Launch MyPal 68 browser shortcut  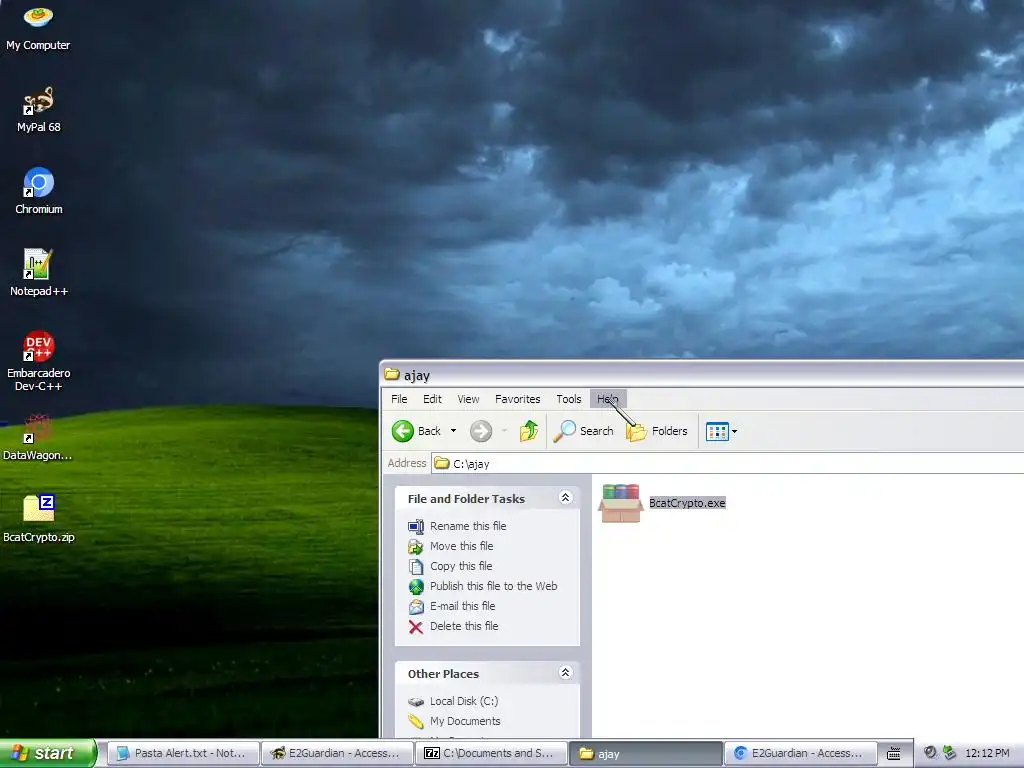pyautogui.click(x=39, y=110)
